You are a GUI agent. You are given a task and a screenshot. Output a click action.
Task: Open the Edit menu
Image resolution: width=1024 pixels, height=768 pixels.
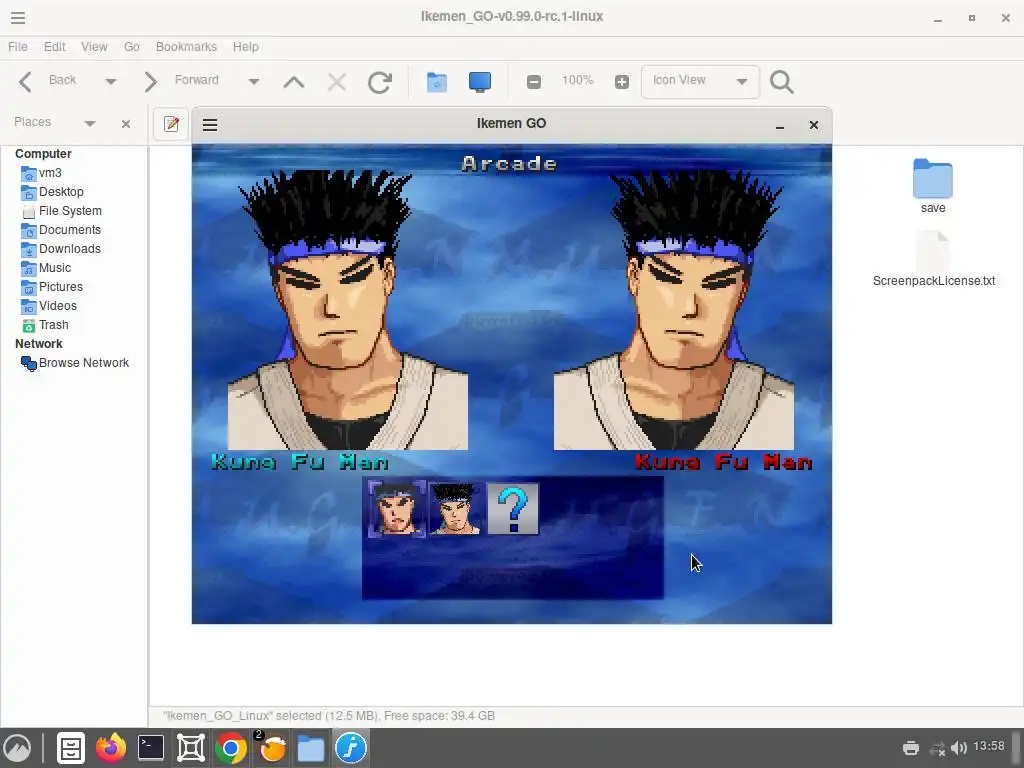(54, 47)
